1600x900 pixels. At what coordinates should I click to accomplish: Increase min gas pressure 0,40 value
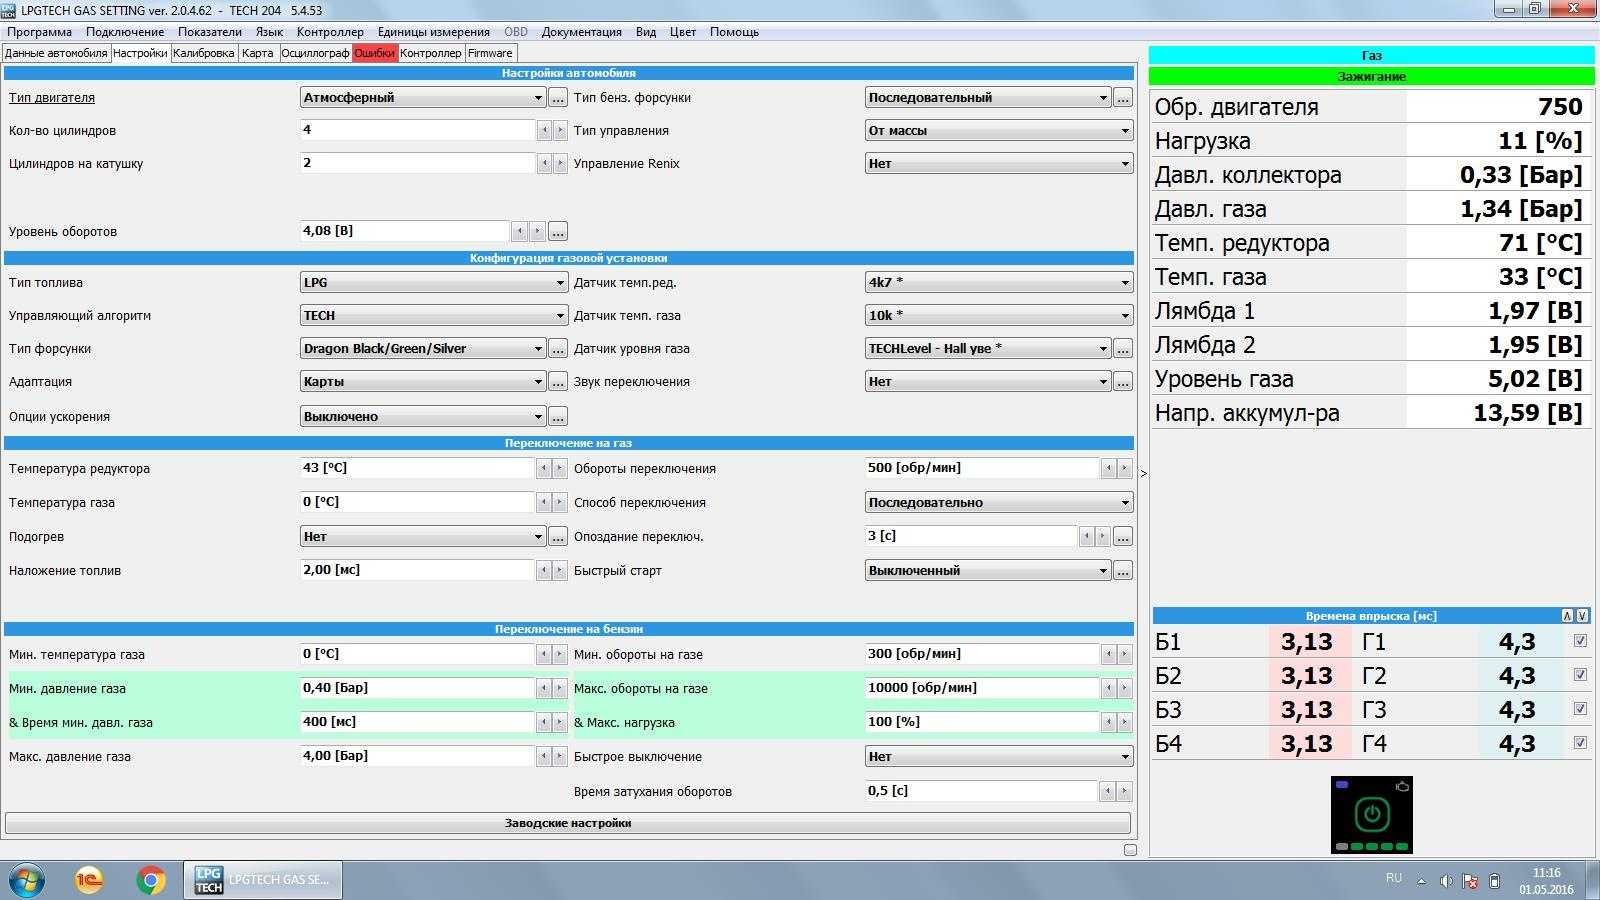(560, 688)
